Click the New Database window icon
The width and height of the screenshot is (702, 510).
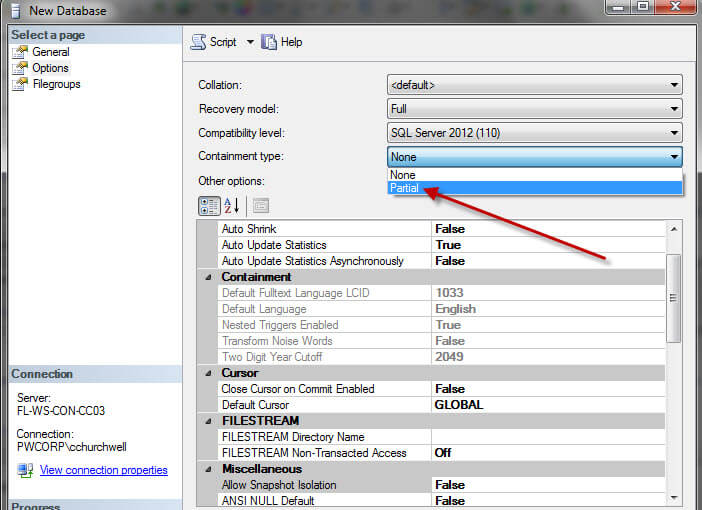[x=16, y=11]
